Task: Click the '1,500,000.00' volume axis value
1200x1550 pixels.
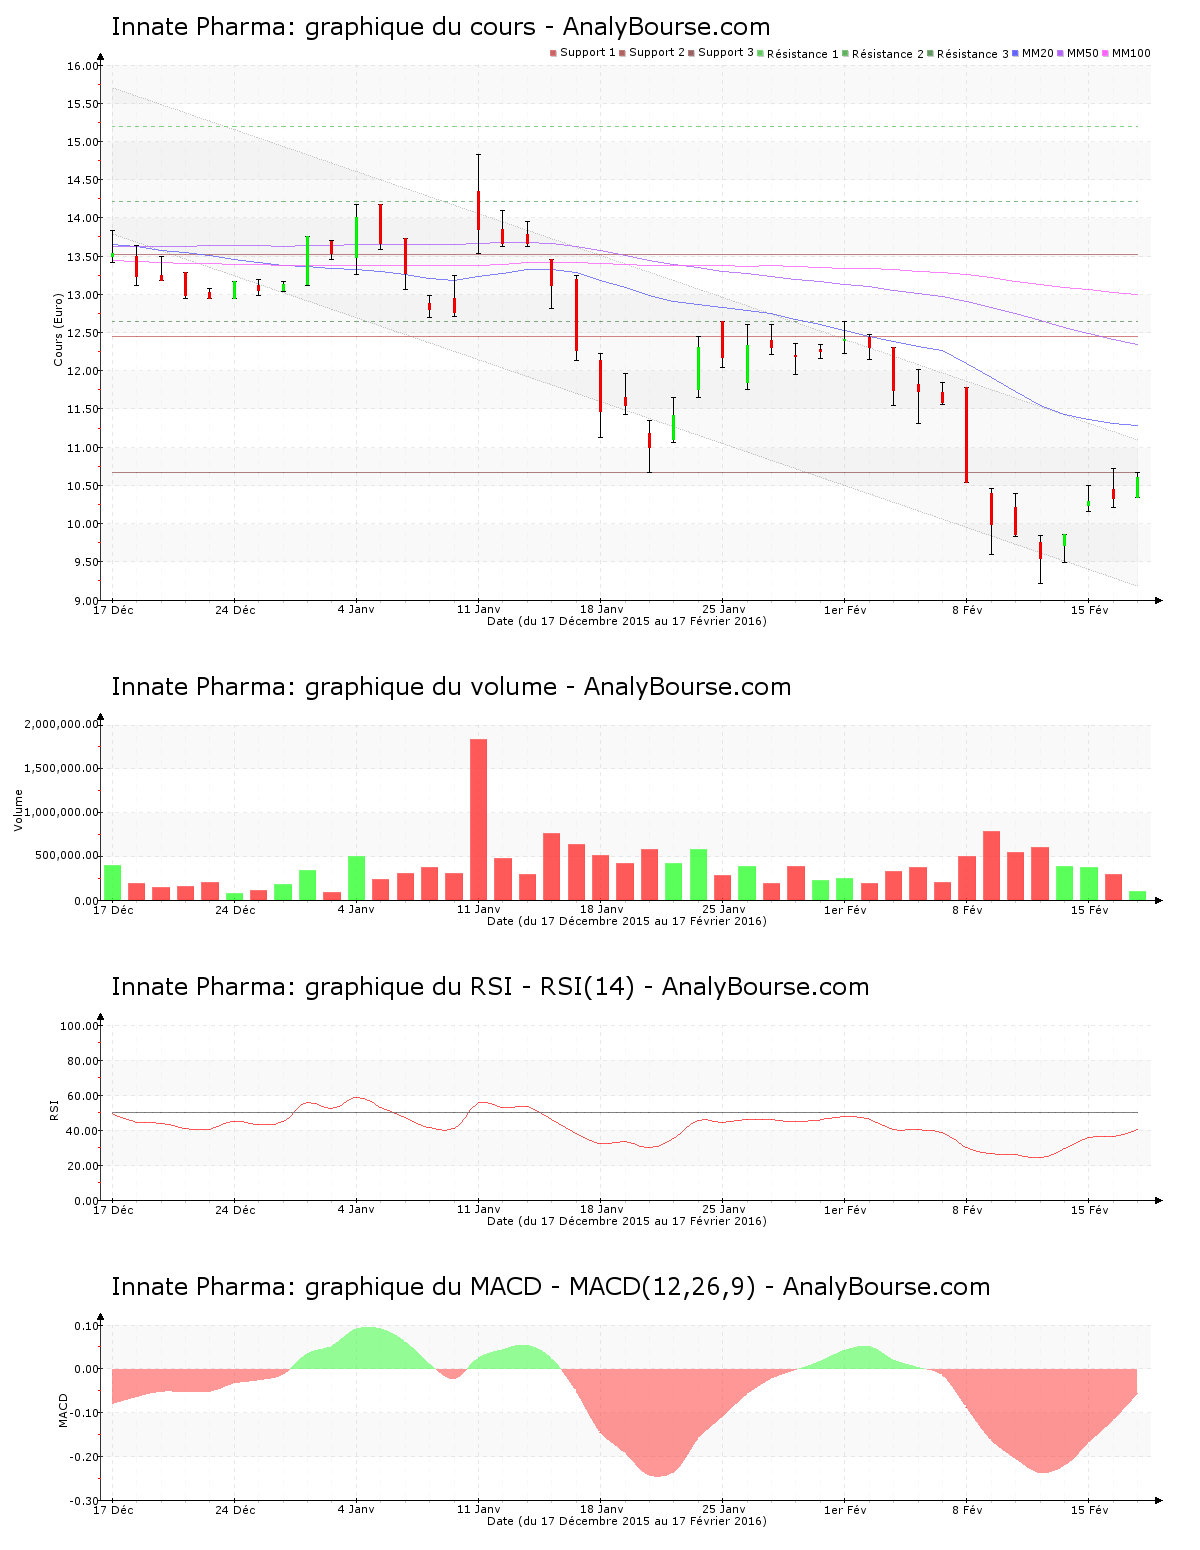Action: point(62,768)
